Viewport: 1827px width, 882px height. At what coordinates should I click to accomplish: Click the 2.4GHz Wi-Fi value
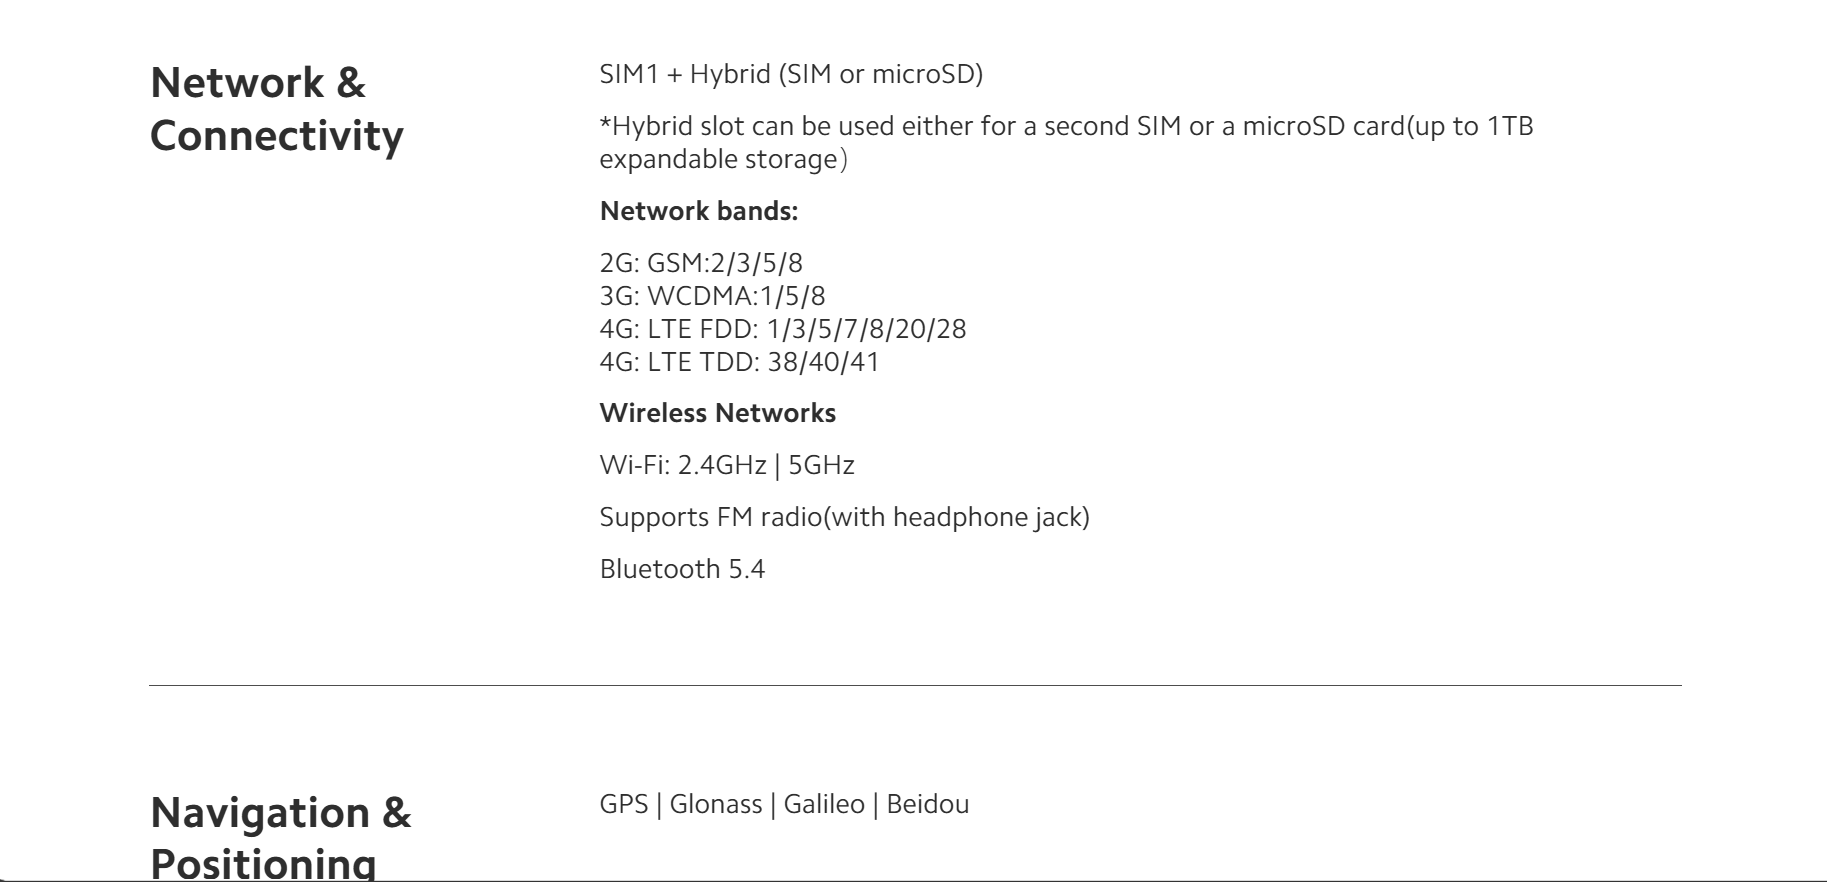click(x=722, y=465)
